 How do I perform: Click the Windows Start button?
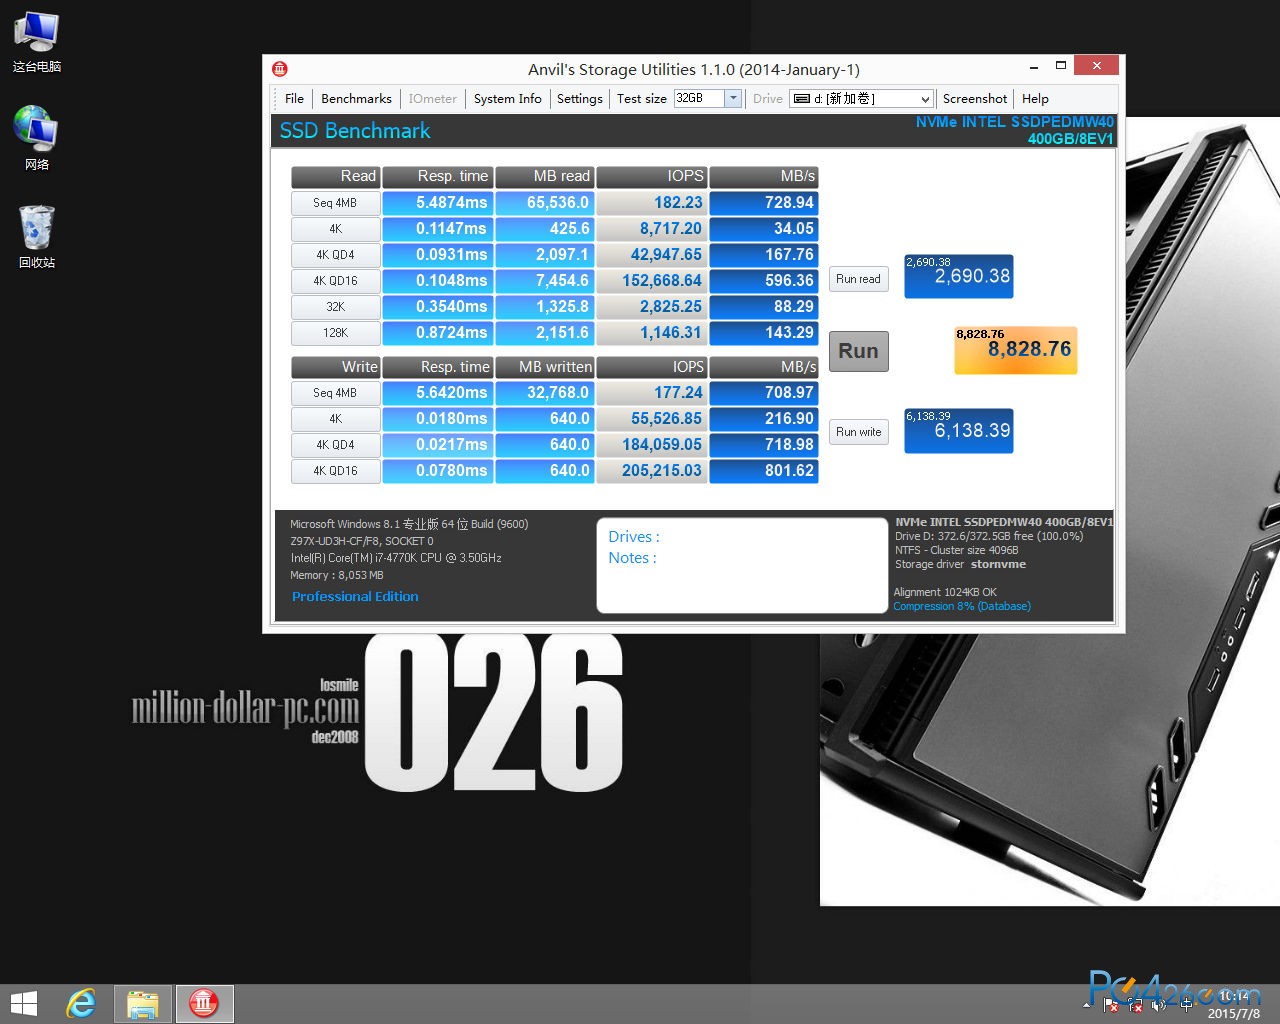23,1003
